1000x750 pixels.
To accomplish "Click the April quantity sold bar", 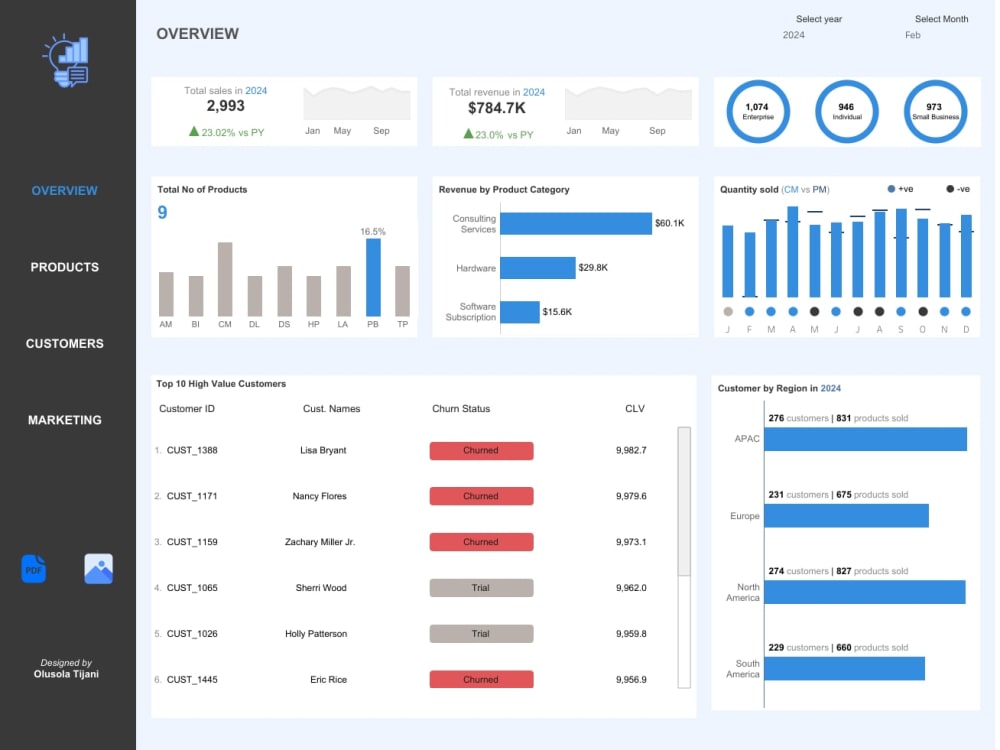I will (x=793, y=252).
